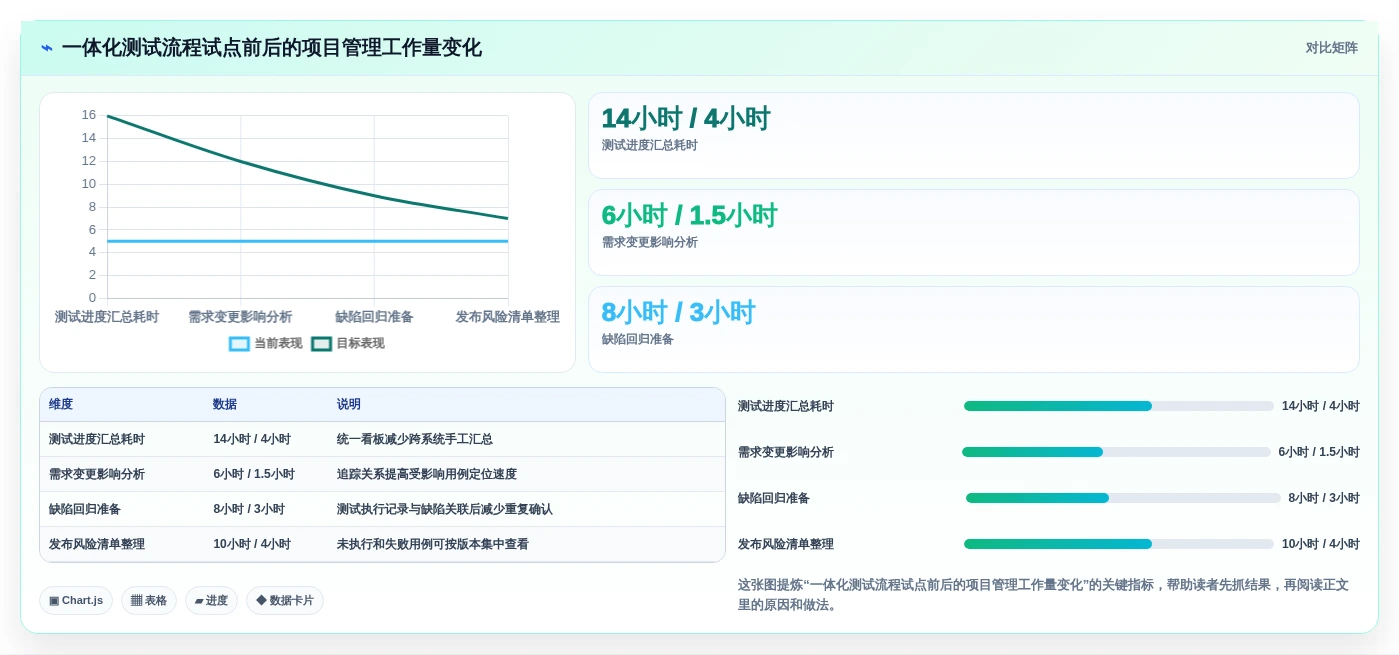Open the 14小时 / 4小时 data card

click(974, 135)
